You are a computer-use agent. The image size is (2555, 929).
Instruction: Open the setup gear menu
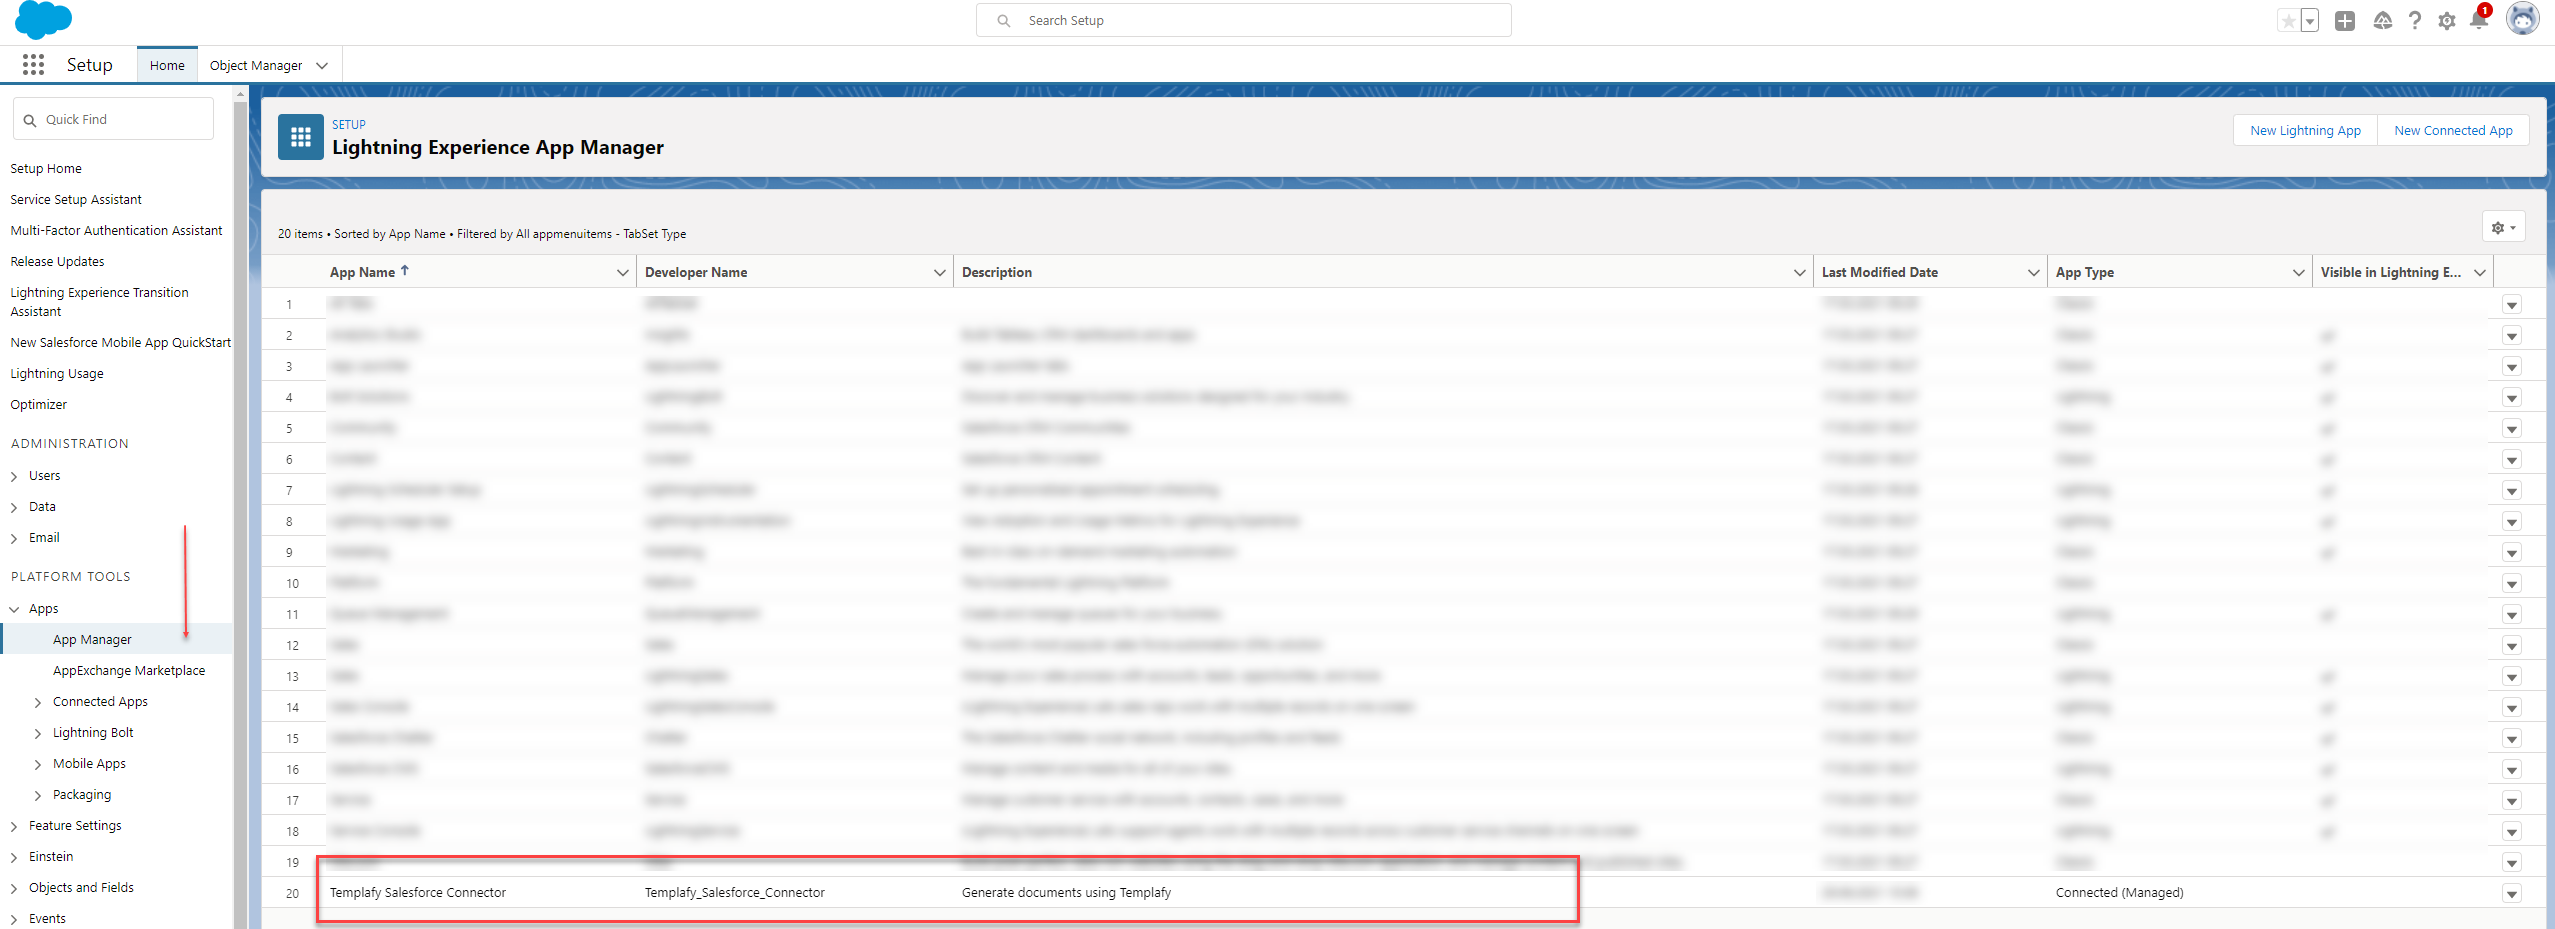tap(2447, 21)
